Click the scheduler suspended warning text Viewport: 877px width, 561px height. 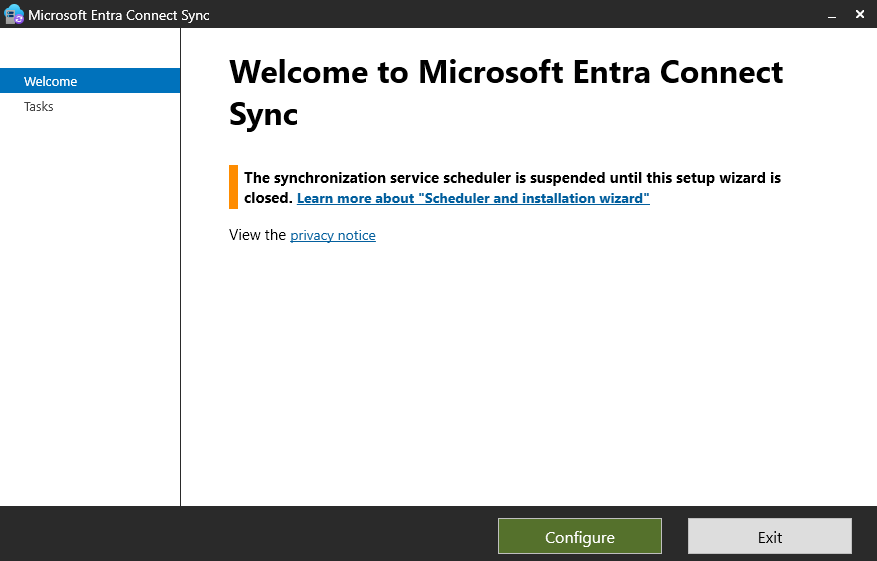[512, 187]
